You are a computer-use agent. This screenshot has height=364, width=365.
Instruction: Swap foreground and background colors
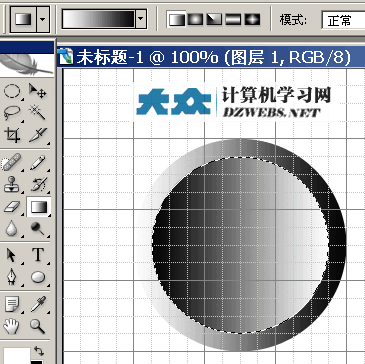tap(39, 351)
